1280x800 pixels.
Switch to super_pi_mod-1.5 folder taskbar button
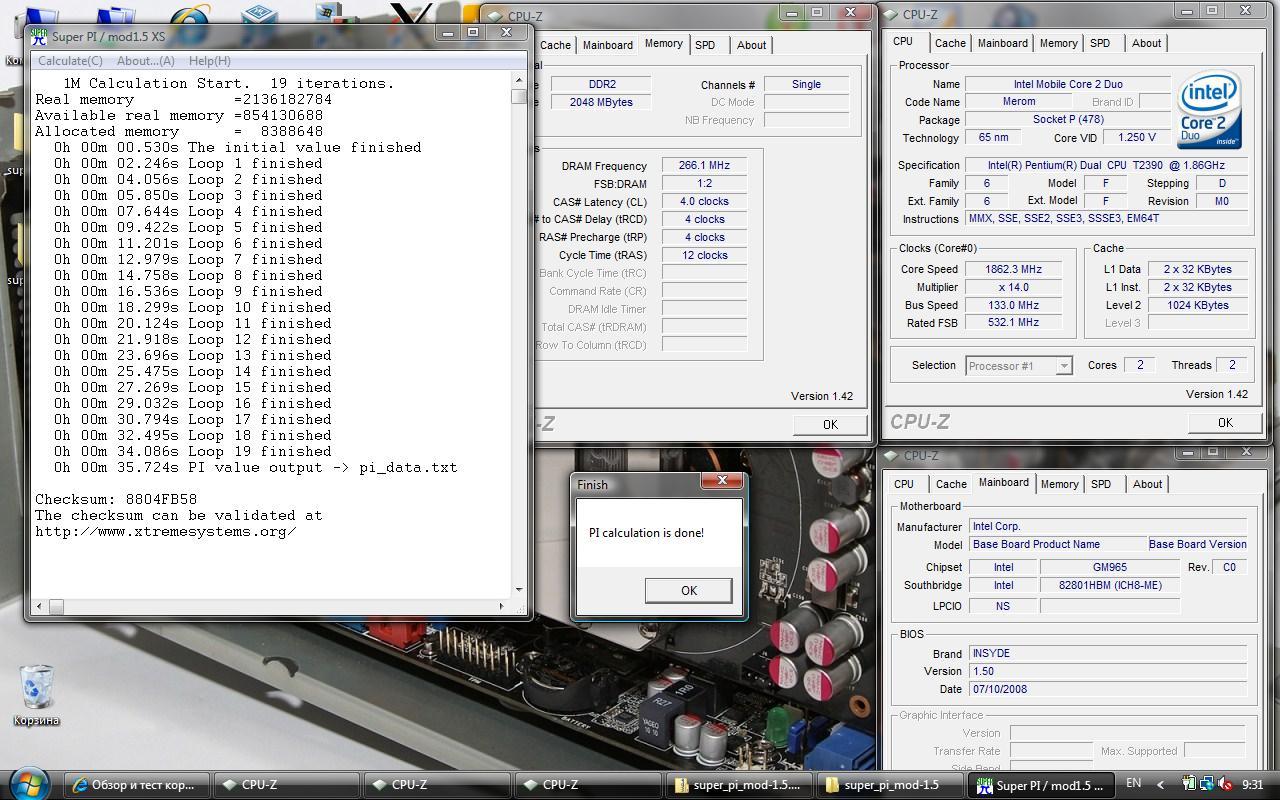click(x=890, y=785)
